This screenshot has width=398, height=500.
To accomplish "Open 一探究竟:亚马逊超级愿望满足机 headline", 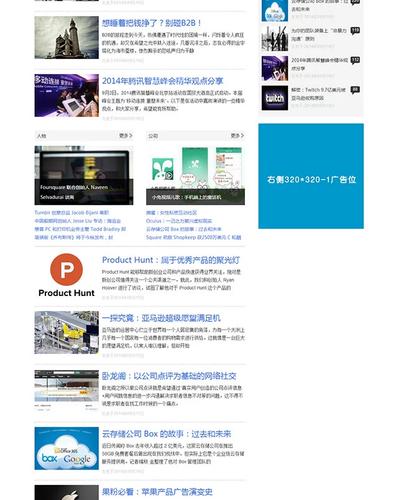I will pyautogui.click(x=161, y=318).
